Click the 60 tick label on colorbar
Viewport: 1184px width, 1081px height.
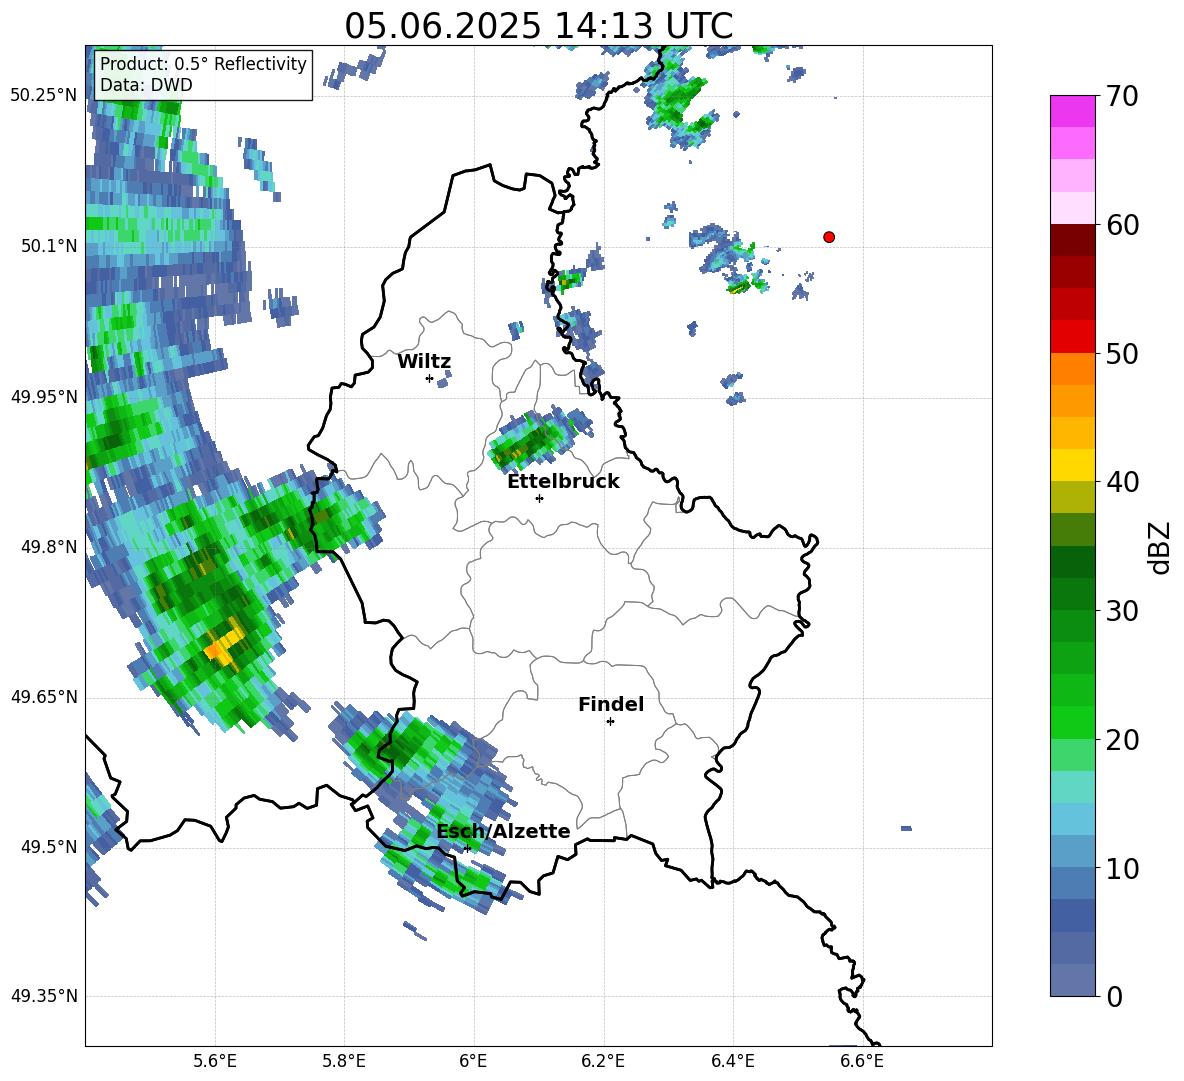tap(1122, 225)
